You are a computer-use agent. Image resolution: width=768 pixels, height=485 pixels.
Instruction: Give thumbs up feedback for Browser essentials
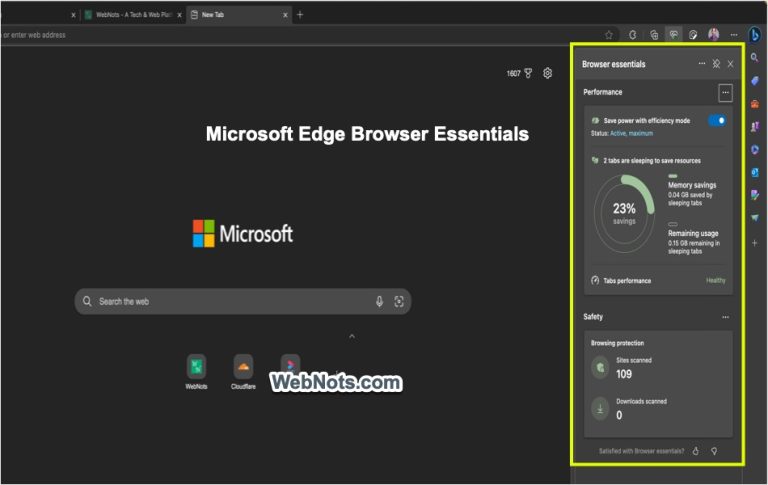point(696,451)
